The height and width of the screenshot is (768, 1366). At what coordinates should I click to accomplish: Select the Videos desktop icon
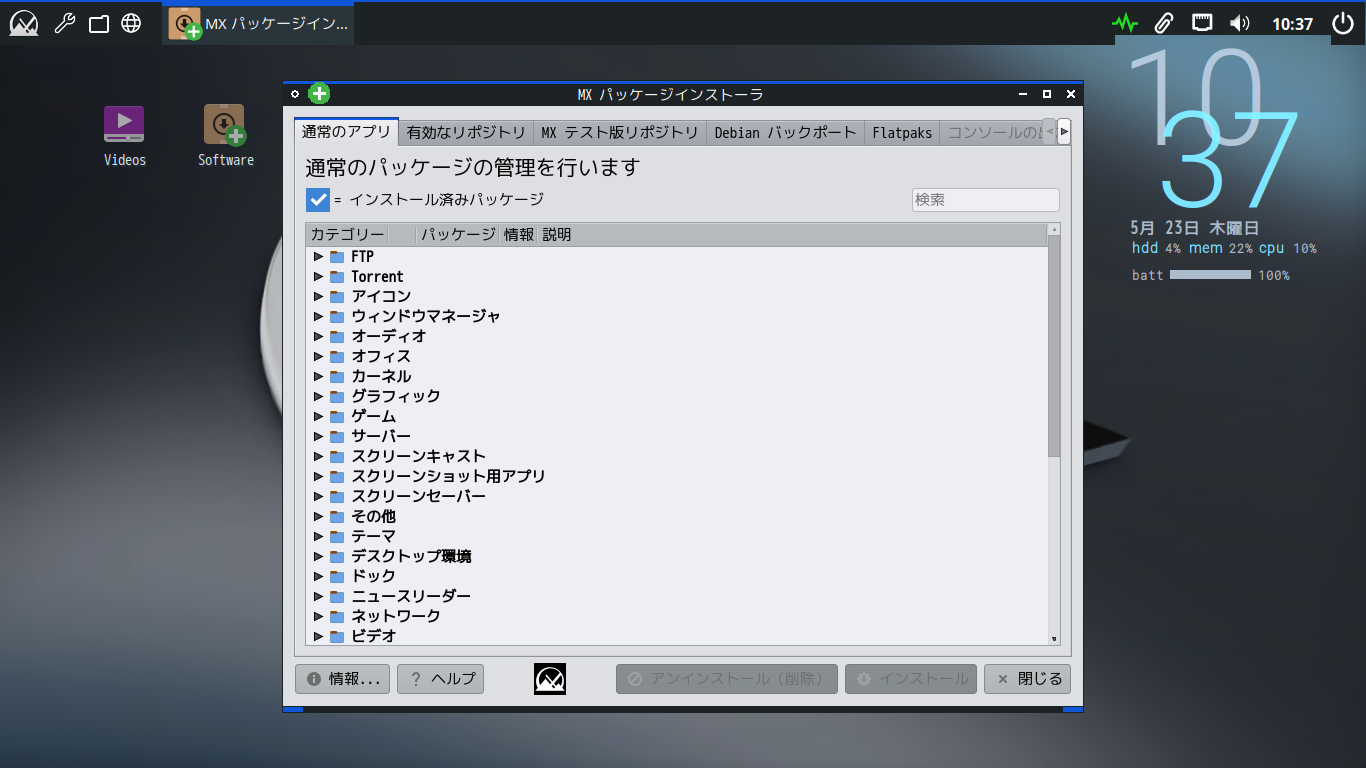click(x=124, y=136)
